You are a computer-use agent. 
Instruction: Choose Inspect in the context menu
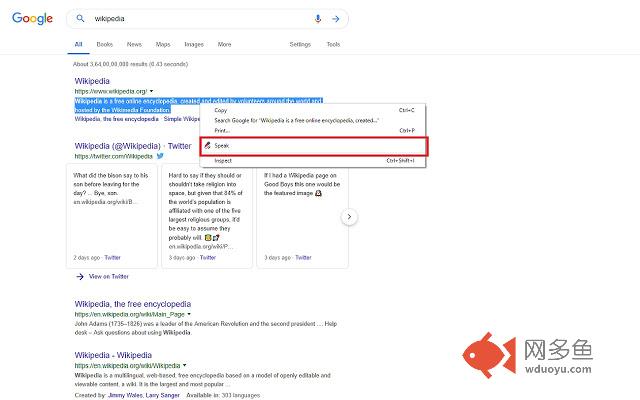point(313,161)
